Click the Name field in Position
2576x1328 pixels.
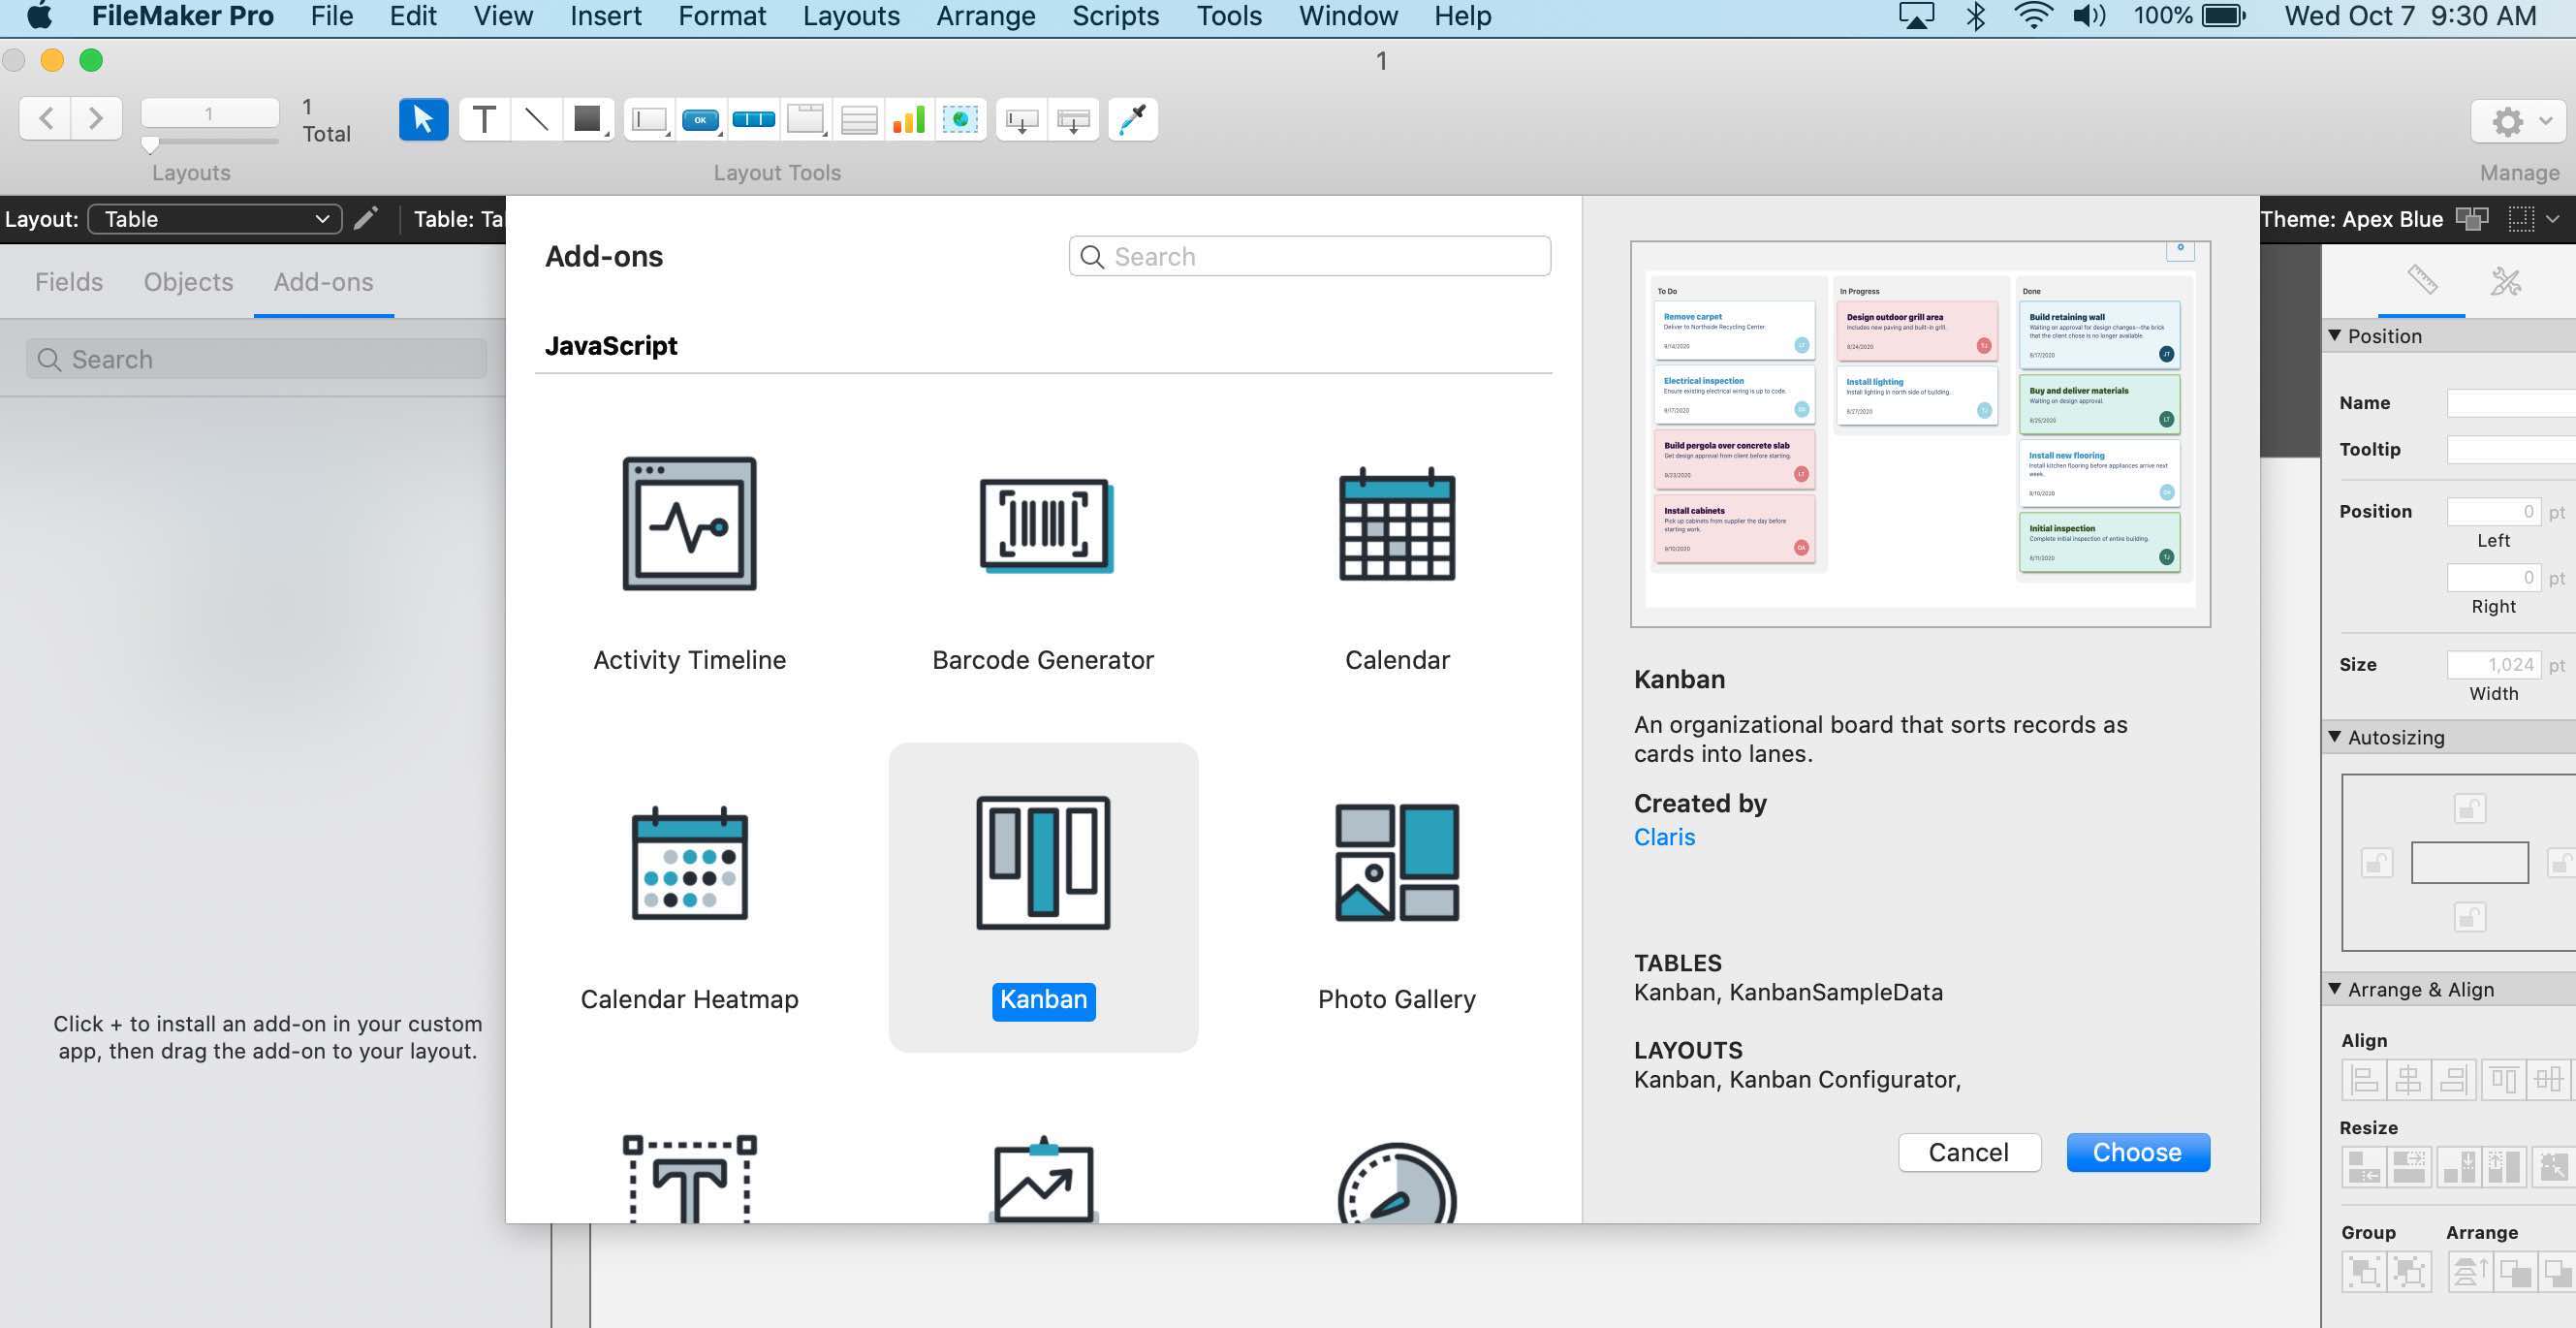click(2511, 402)
